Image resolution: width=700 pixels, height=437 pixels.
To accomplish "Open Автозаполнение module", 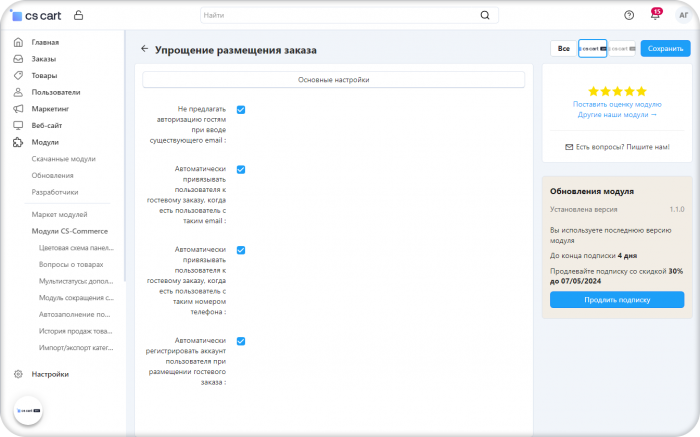I will point(74,315).
